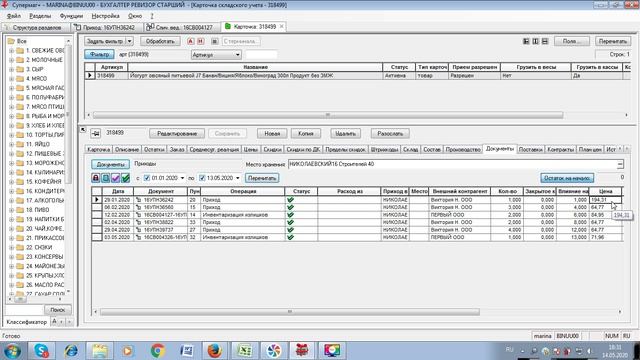Image resolution: width=640 pixels, height=360 pixels.
Task: Click the Цена column header
Action: [606, 191]
